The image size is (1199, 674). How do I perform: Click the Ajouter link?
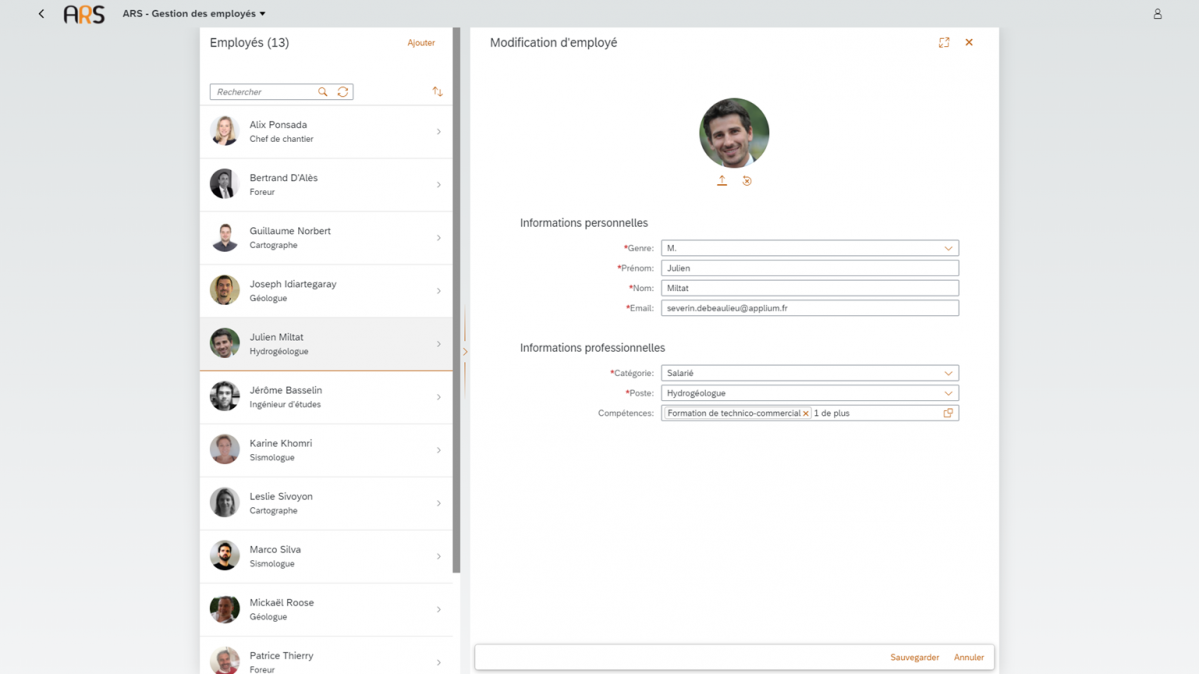click(x=421, y=43)
